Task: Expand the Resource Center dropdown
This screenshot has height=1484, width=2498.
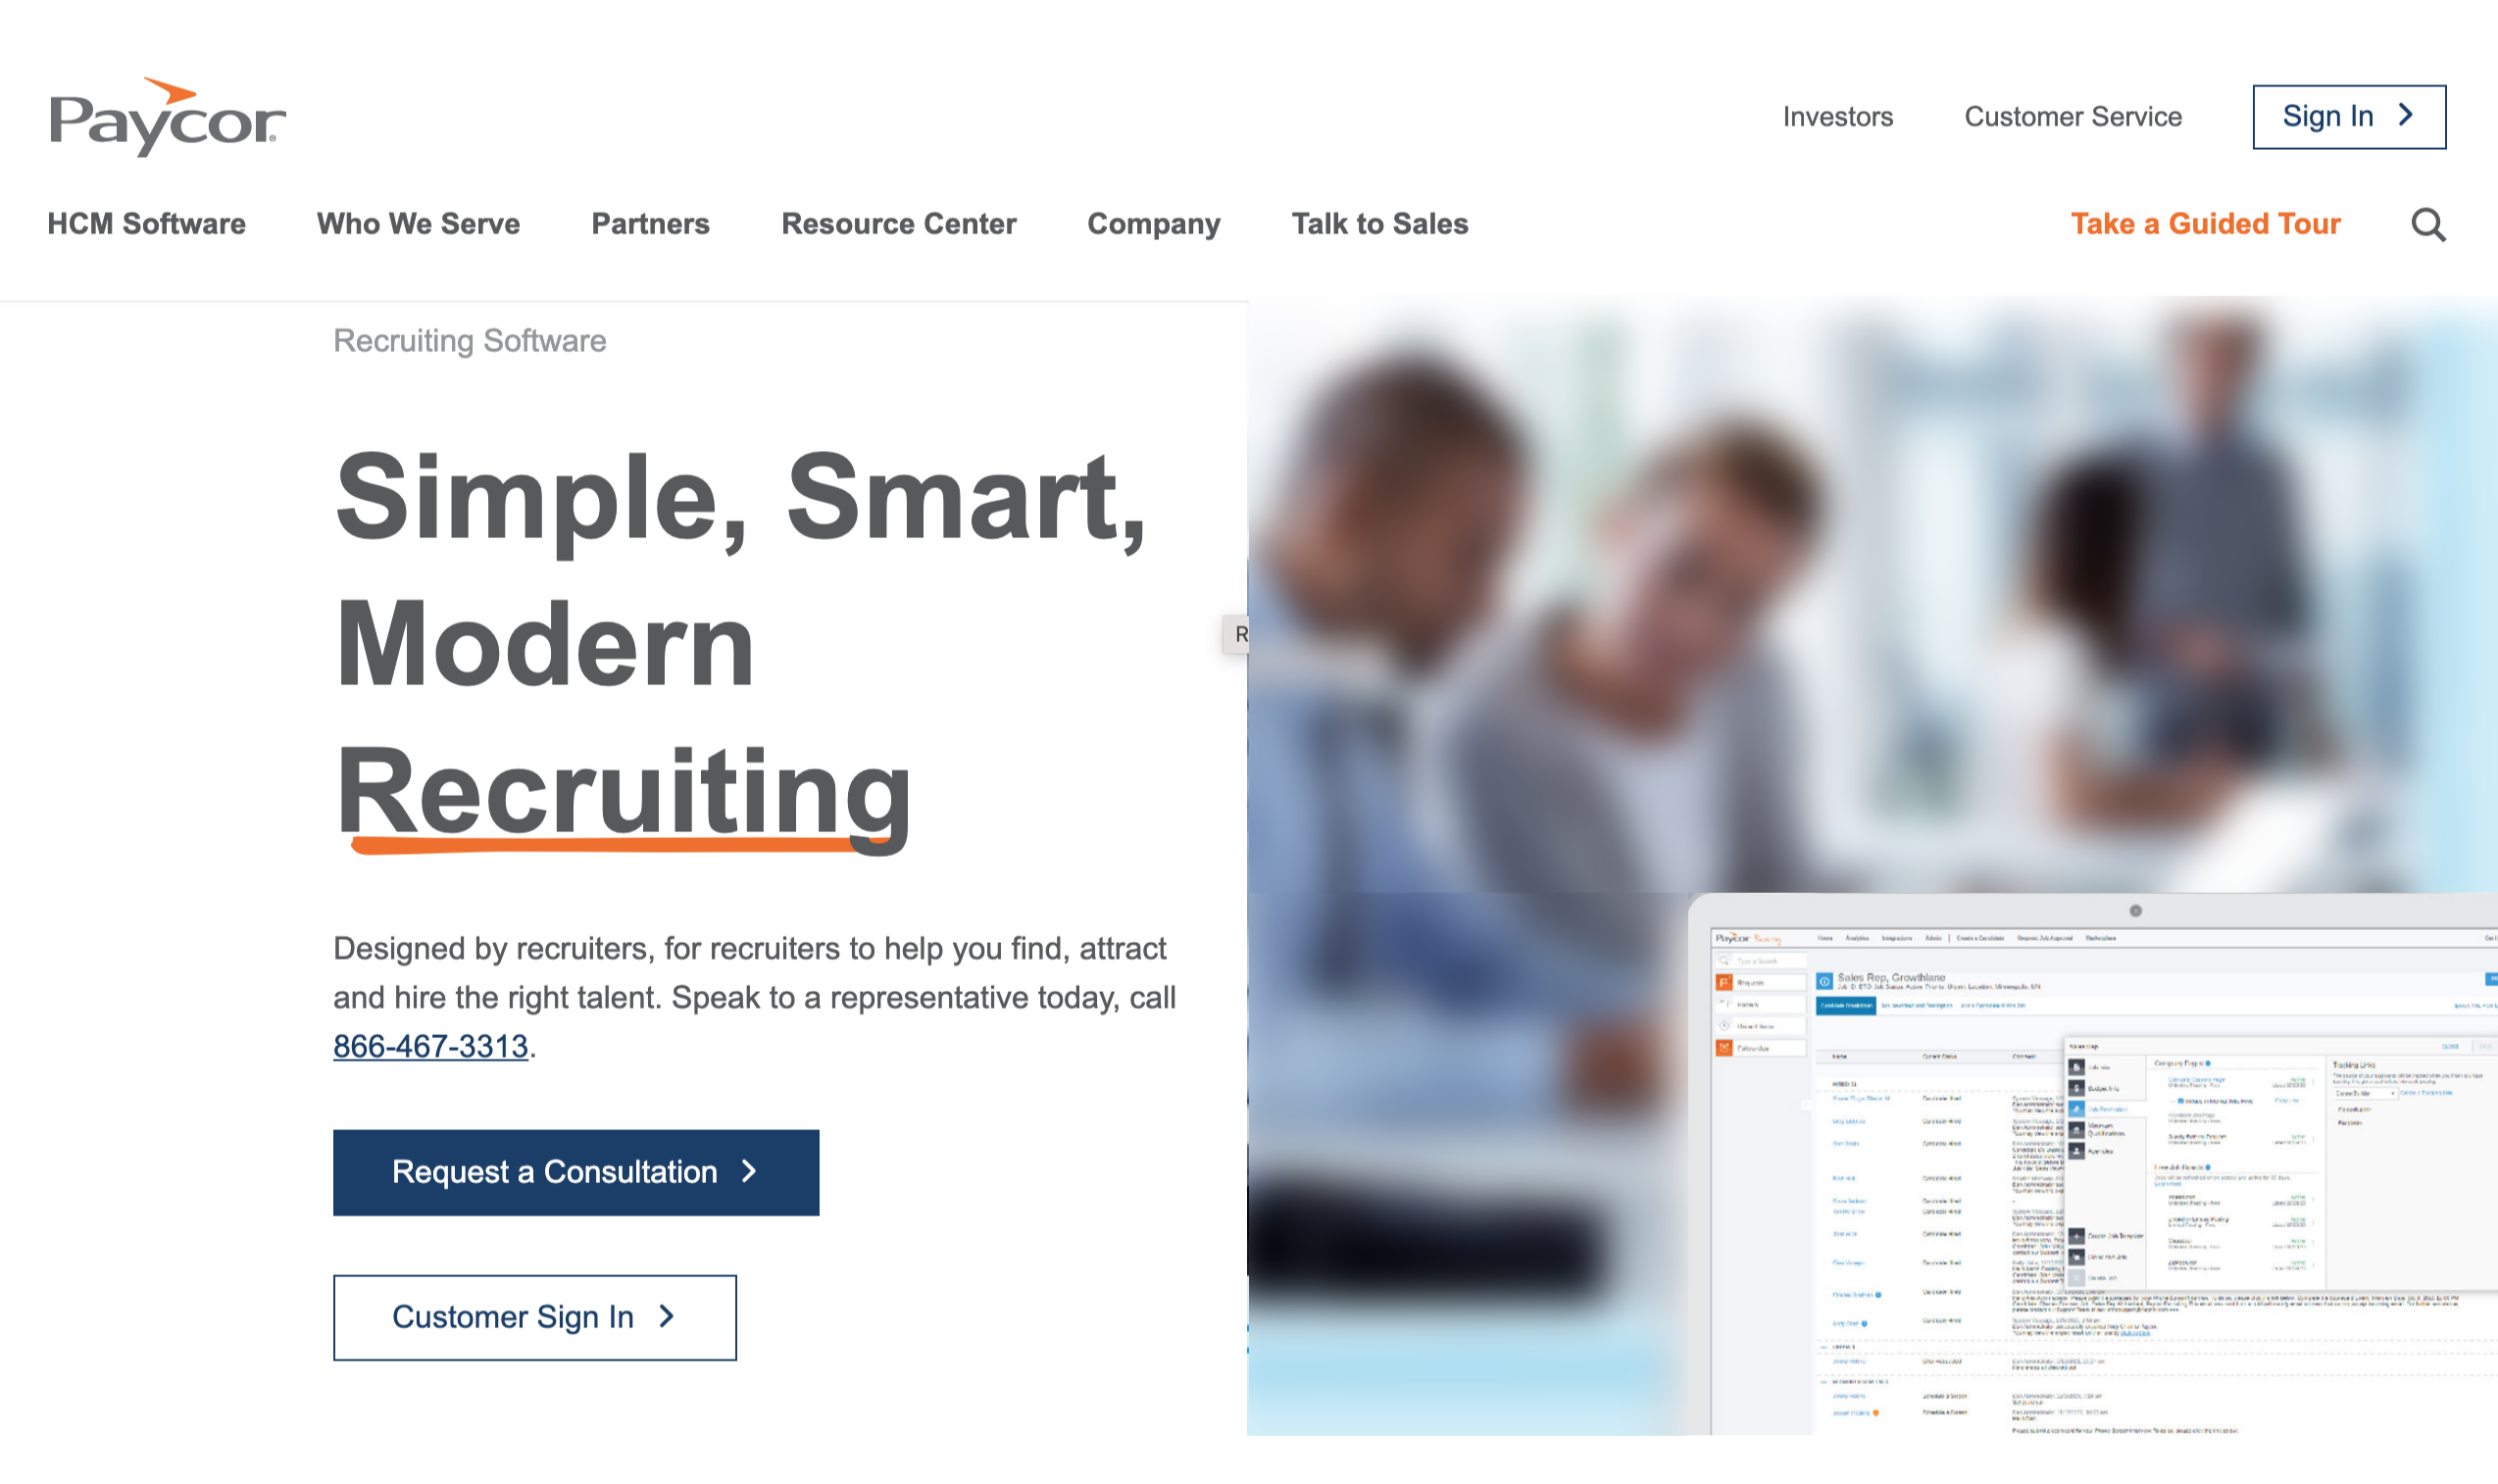Action: point(897,223)
